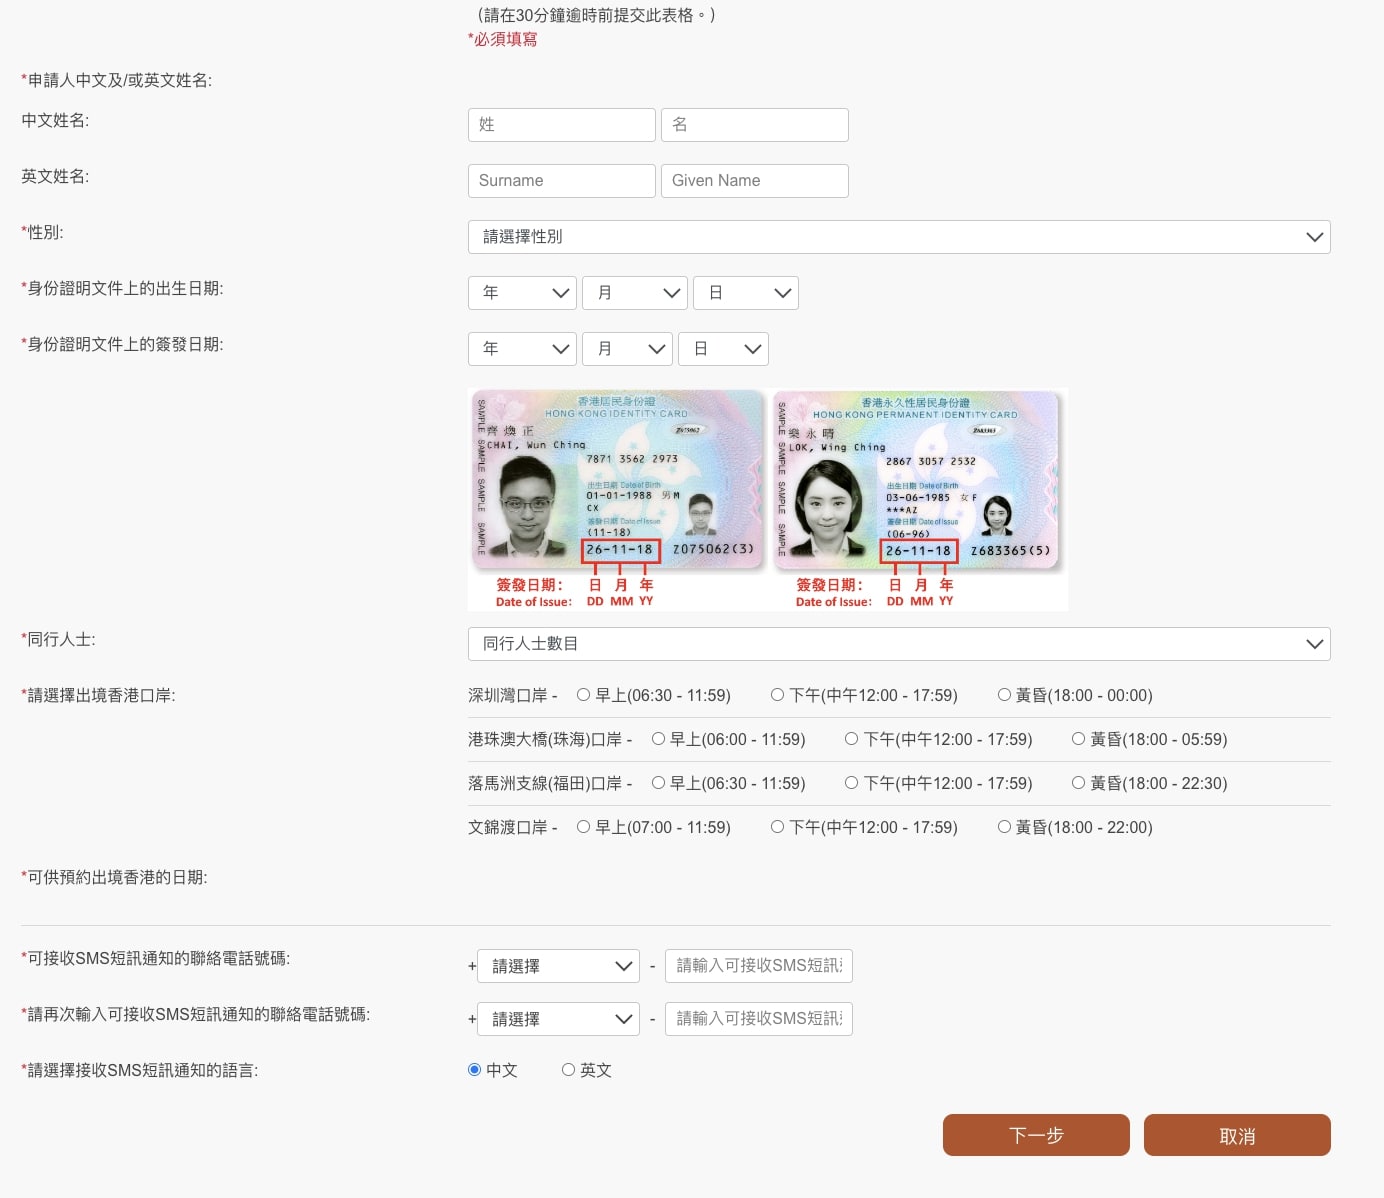This screenshot has width=1384, height=1198.
Task: Choose 中文 as SMS notification language
Action: point(475,1070)
